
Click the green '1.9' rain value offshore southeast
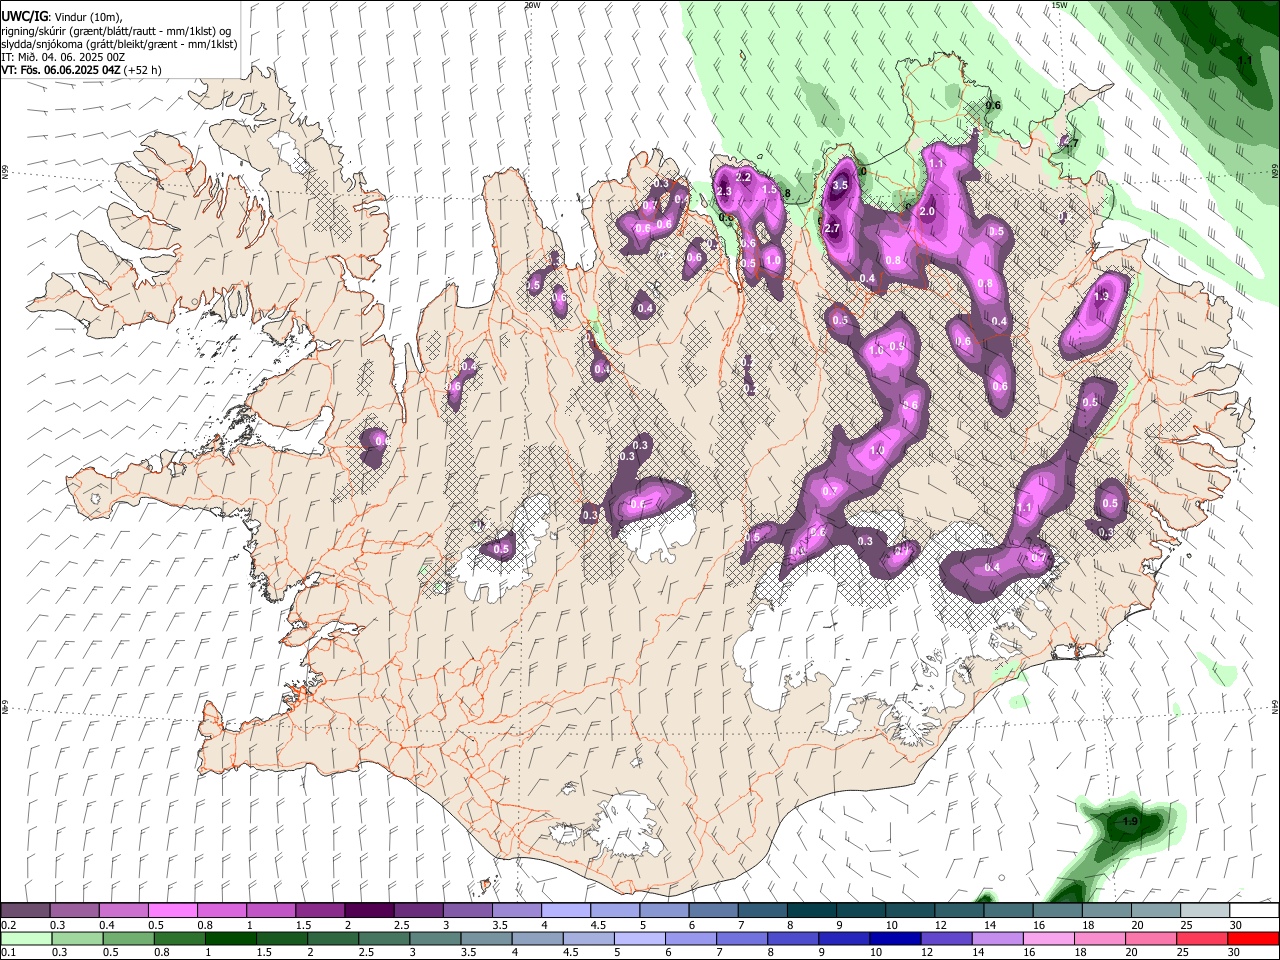click(x=1130, y=822)
